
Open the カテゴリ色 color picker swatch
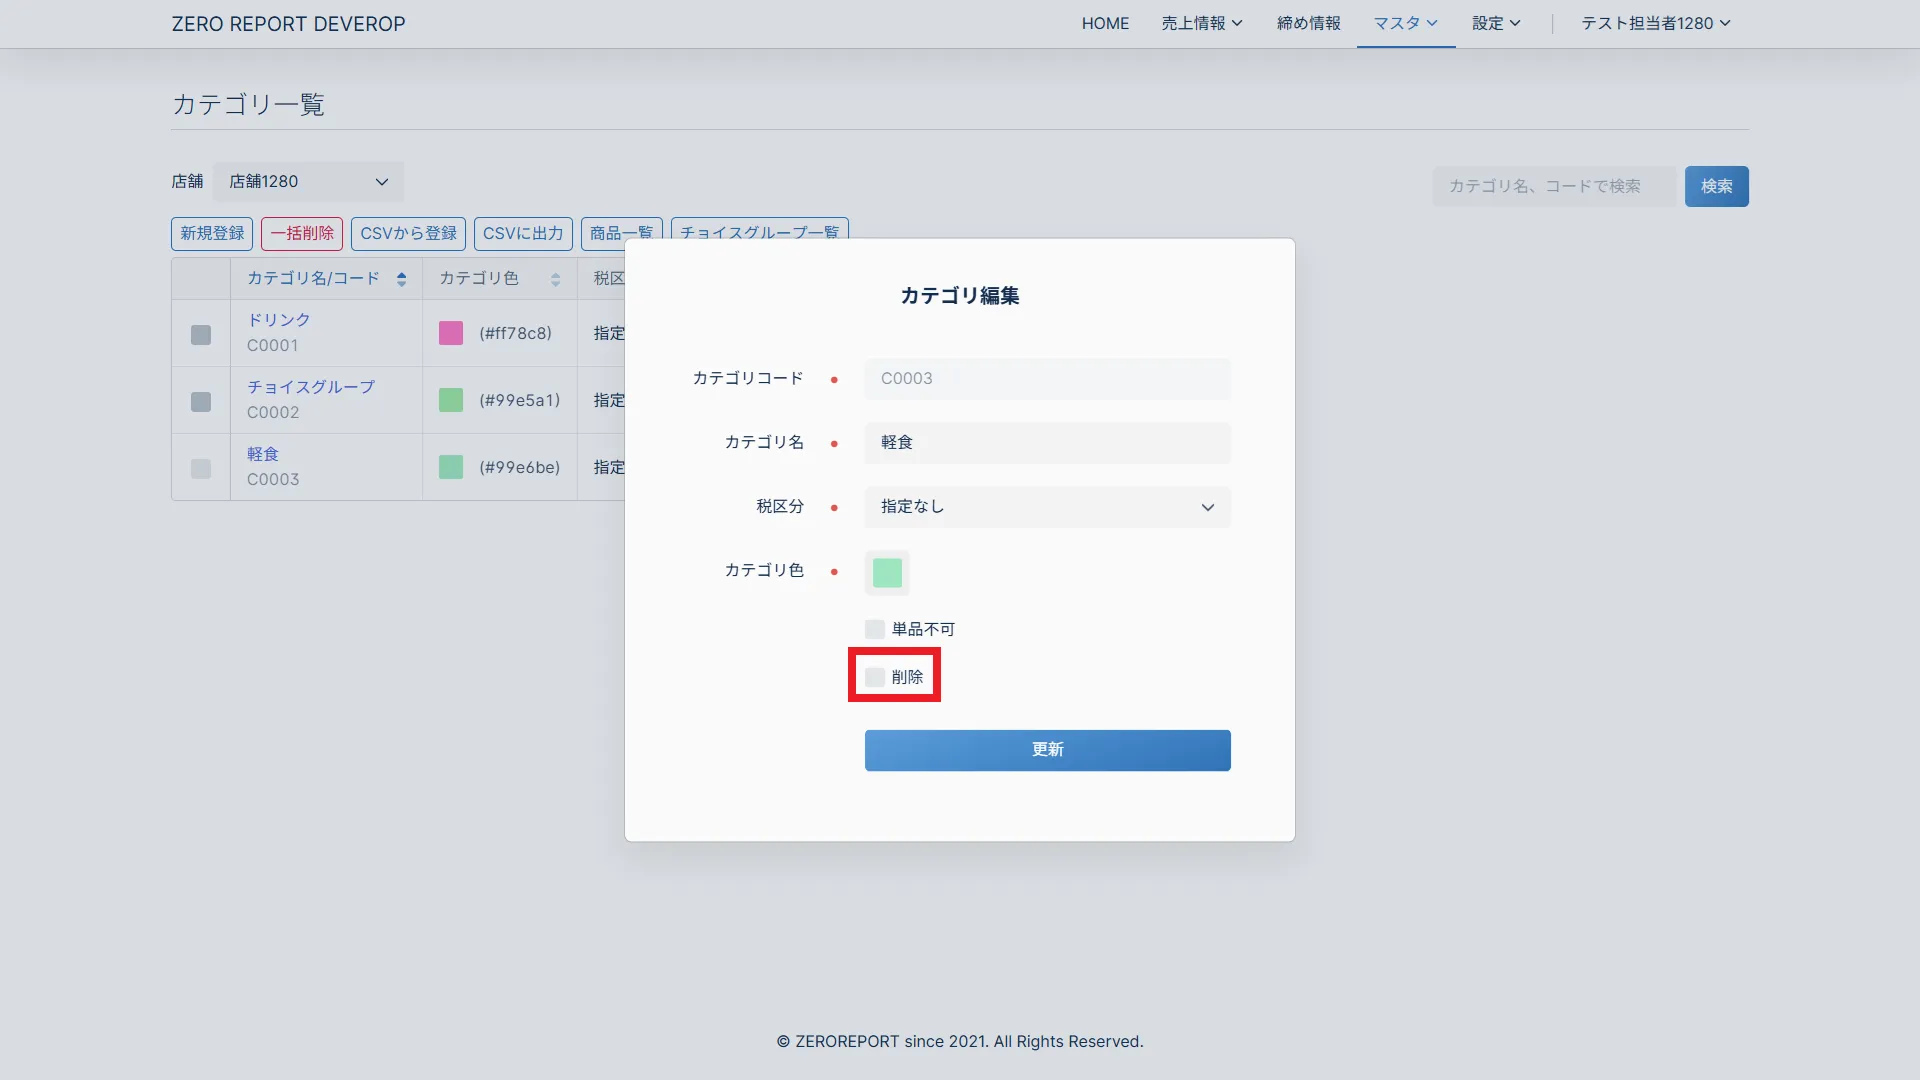click(887, 573)
